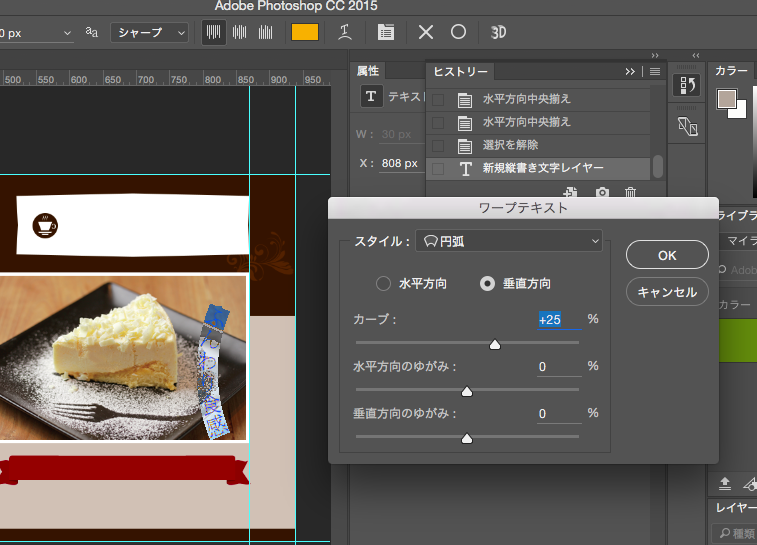Open the docked history panel icon
Screen dimensions: 757x545
(x=687, y=85)
